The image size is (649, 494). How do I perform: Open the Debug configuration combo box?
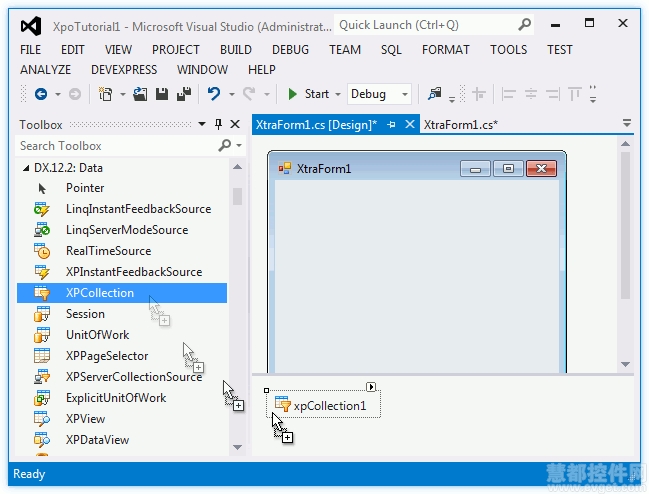379,94
